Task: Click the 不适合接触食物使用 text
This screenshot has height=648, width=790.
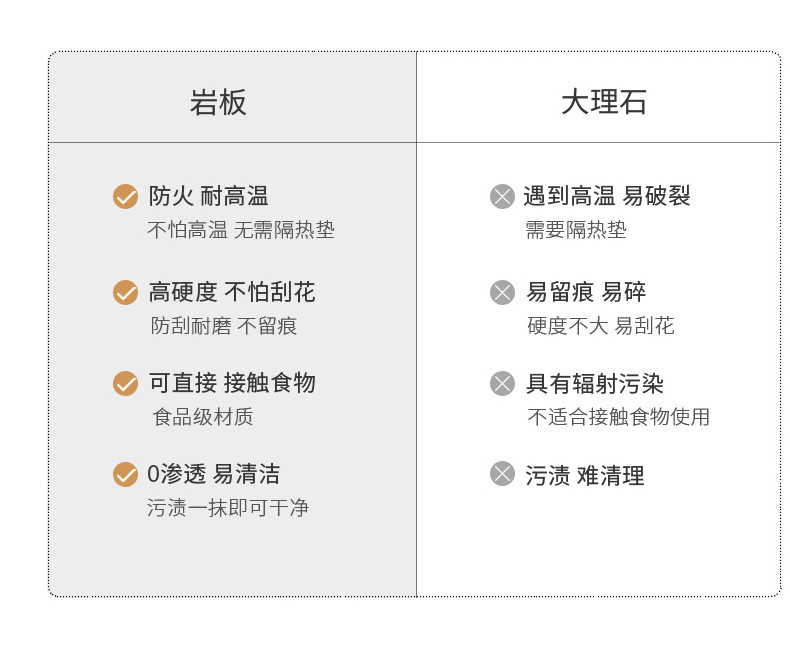Action: (x=619, y=417)
